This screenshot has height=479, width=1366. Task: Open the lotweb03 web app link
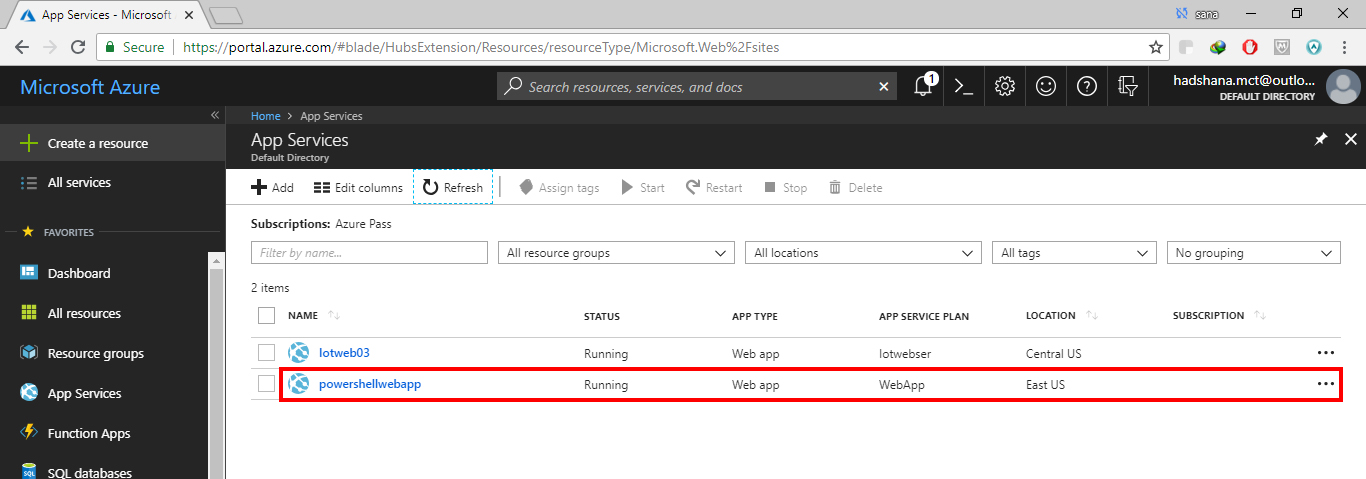(x=344, y=353)
